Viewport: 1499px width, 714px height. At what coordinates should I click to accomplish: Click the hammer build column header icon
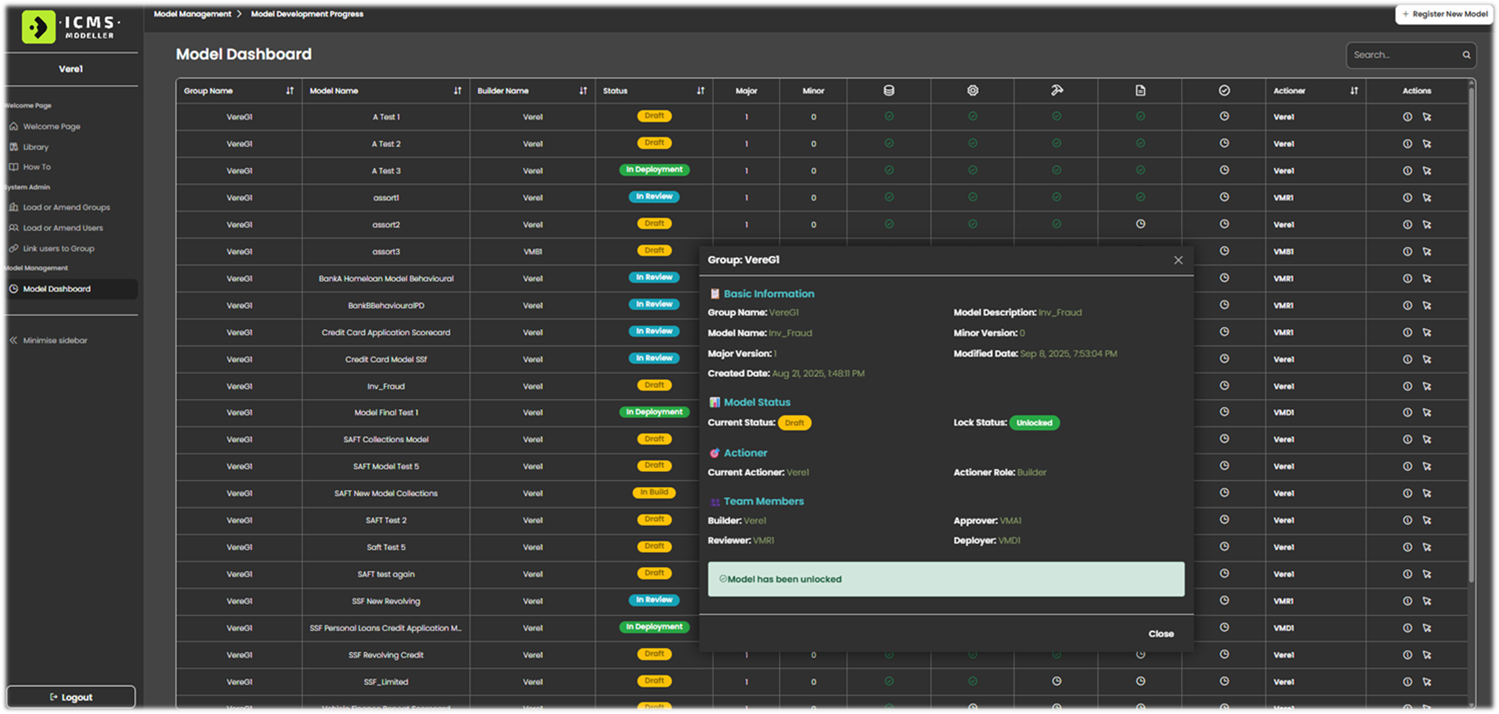[x=1056, y=91]
